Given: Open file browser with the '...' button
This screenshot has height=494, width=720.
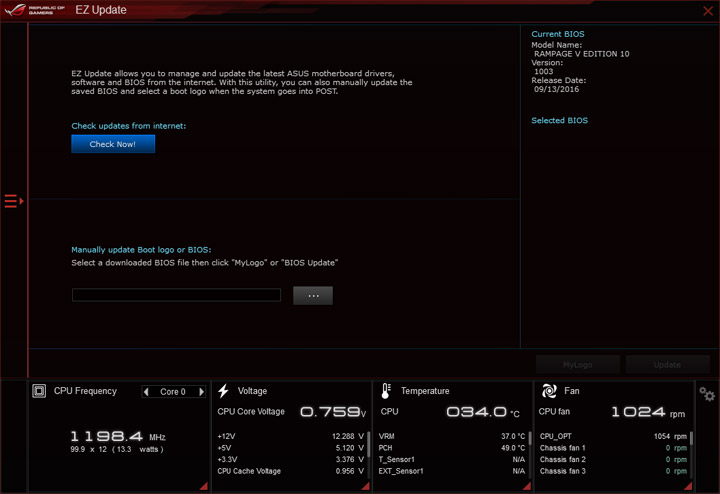Looking at the screenshot, I should 313,296.
